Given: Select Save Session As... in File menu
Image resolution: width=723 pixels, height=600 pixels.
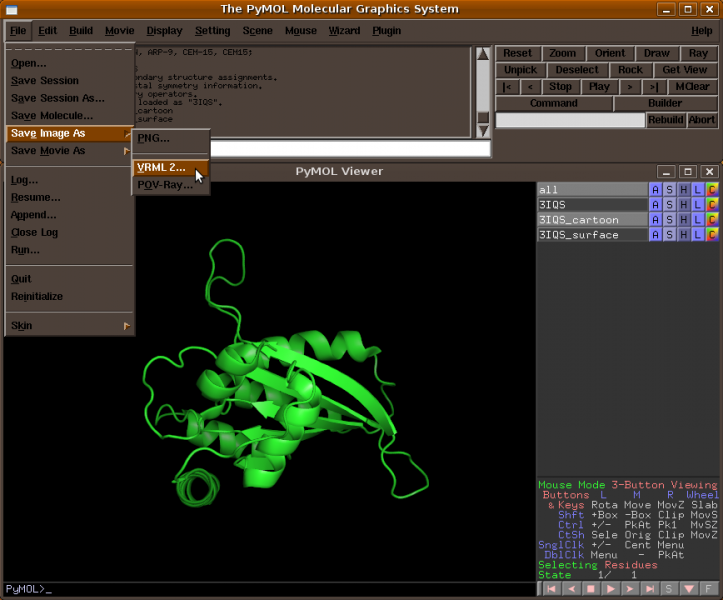Looking at the screenshot, I should tap(58, 98).
